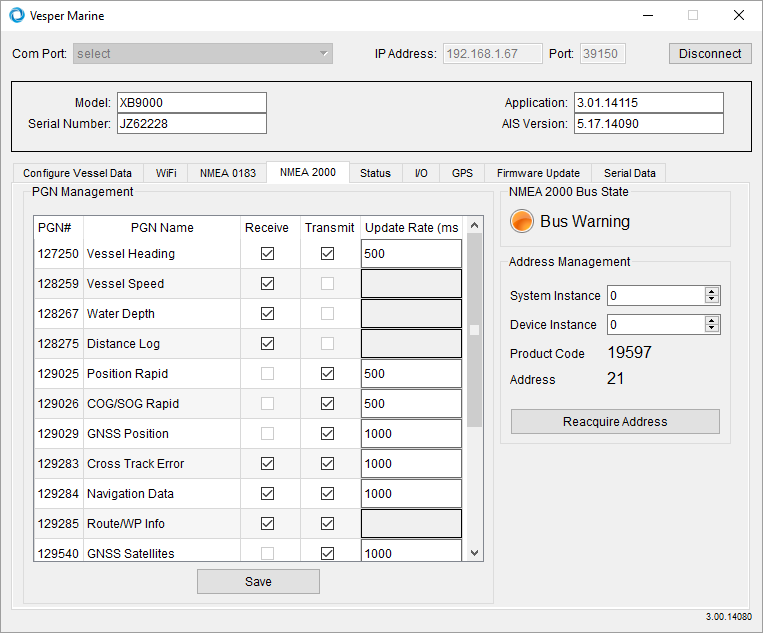Edit Cross Track Error update rate field

[411, 464]
